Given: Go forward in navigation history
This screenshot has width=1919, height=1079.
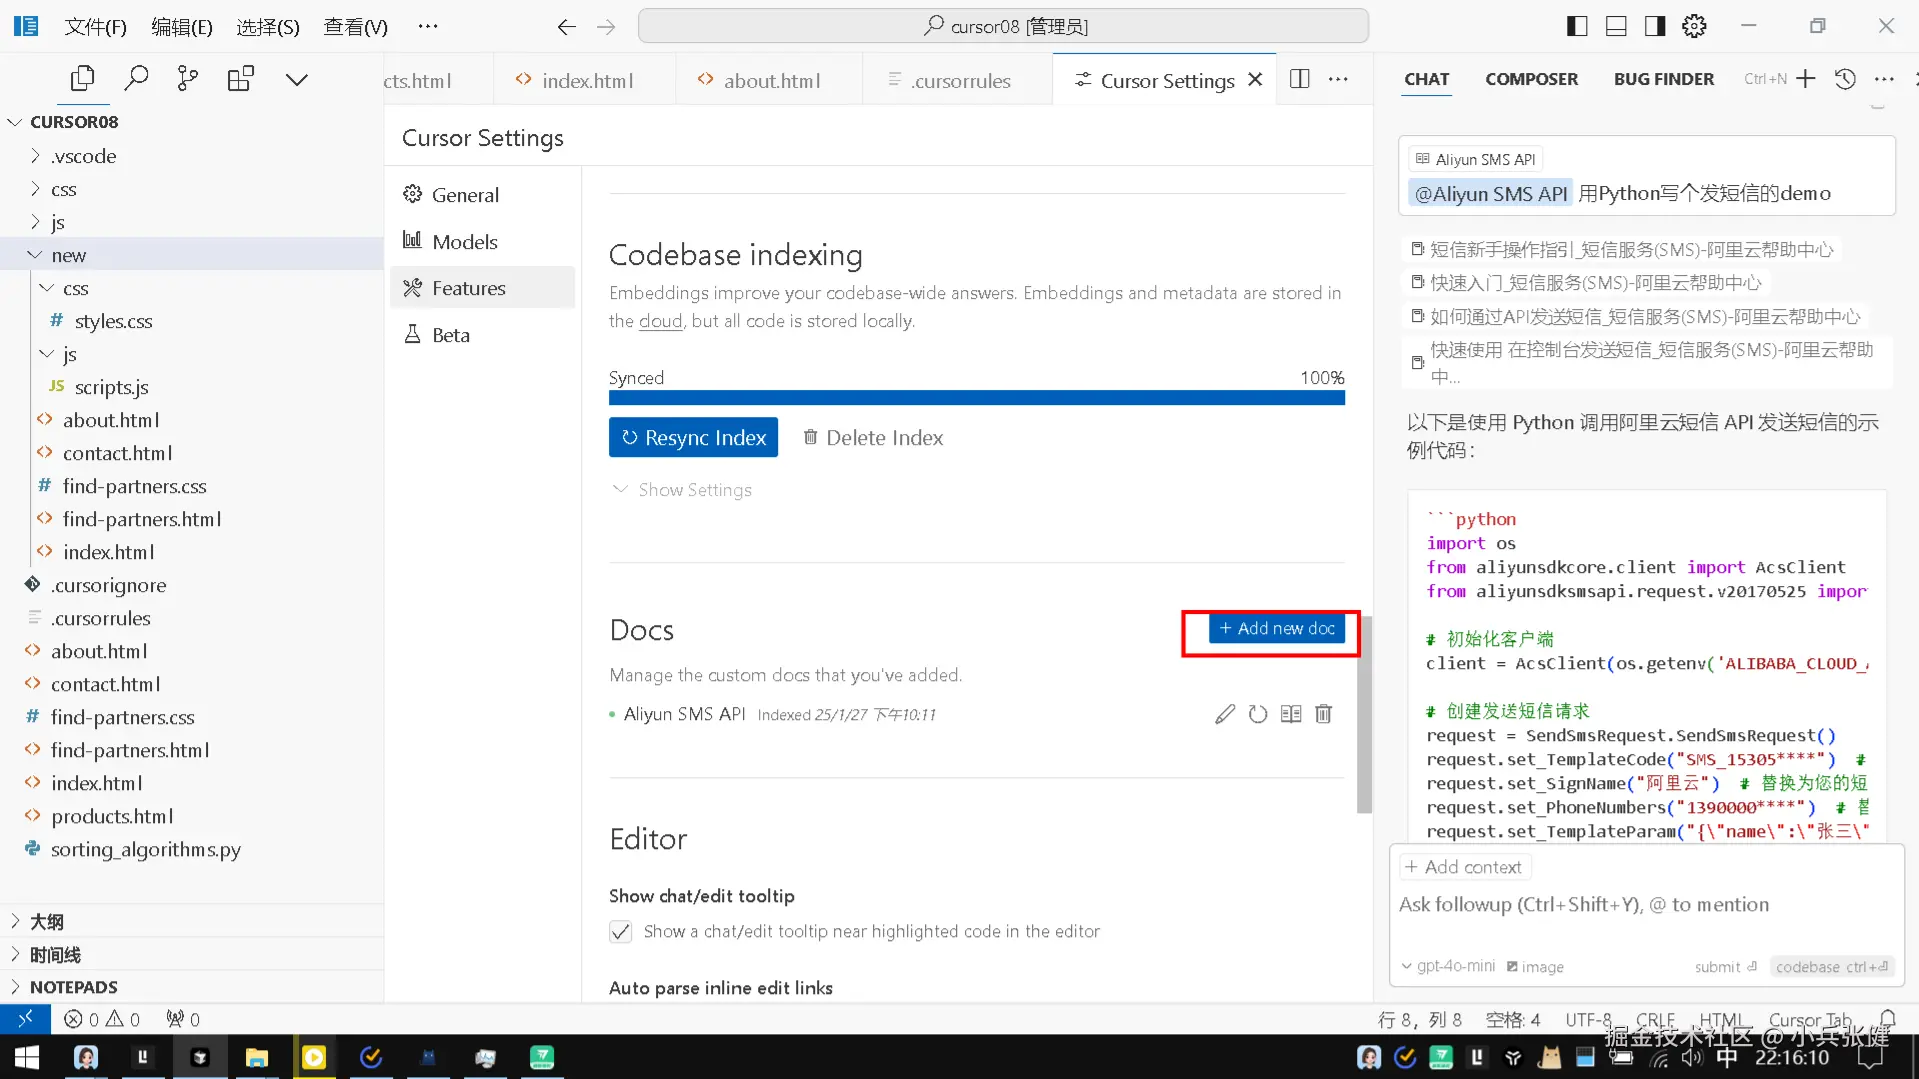Looking at the screenshot, I should (606, 27).
